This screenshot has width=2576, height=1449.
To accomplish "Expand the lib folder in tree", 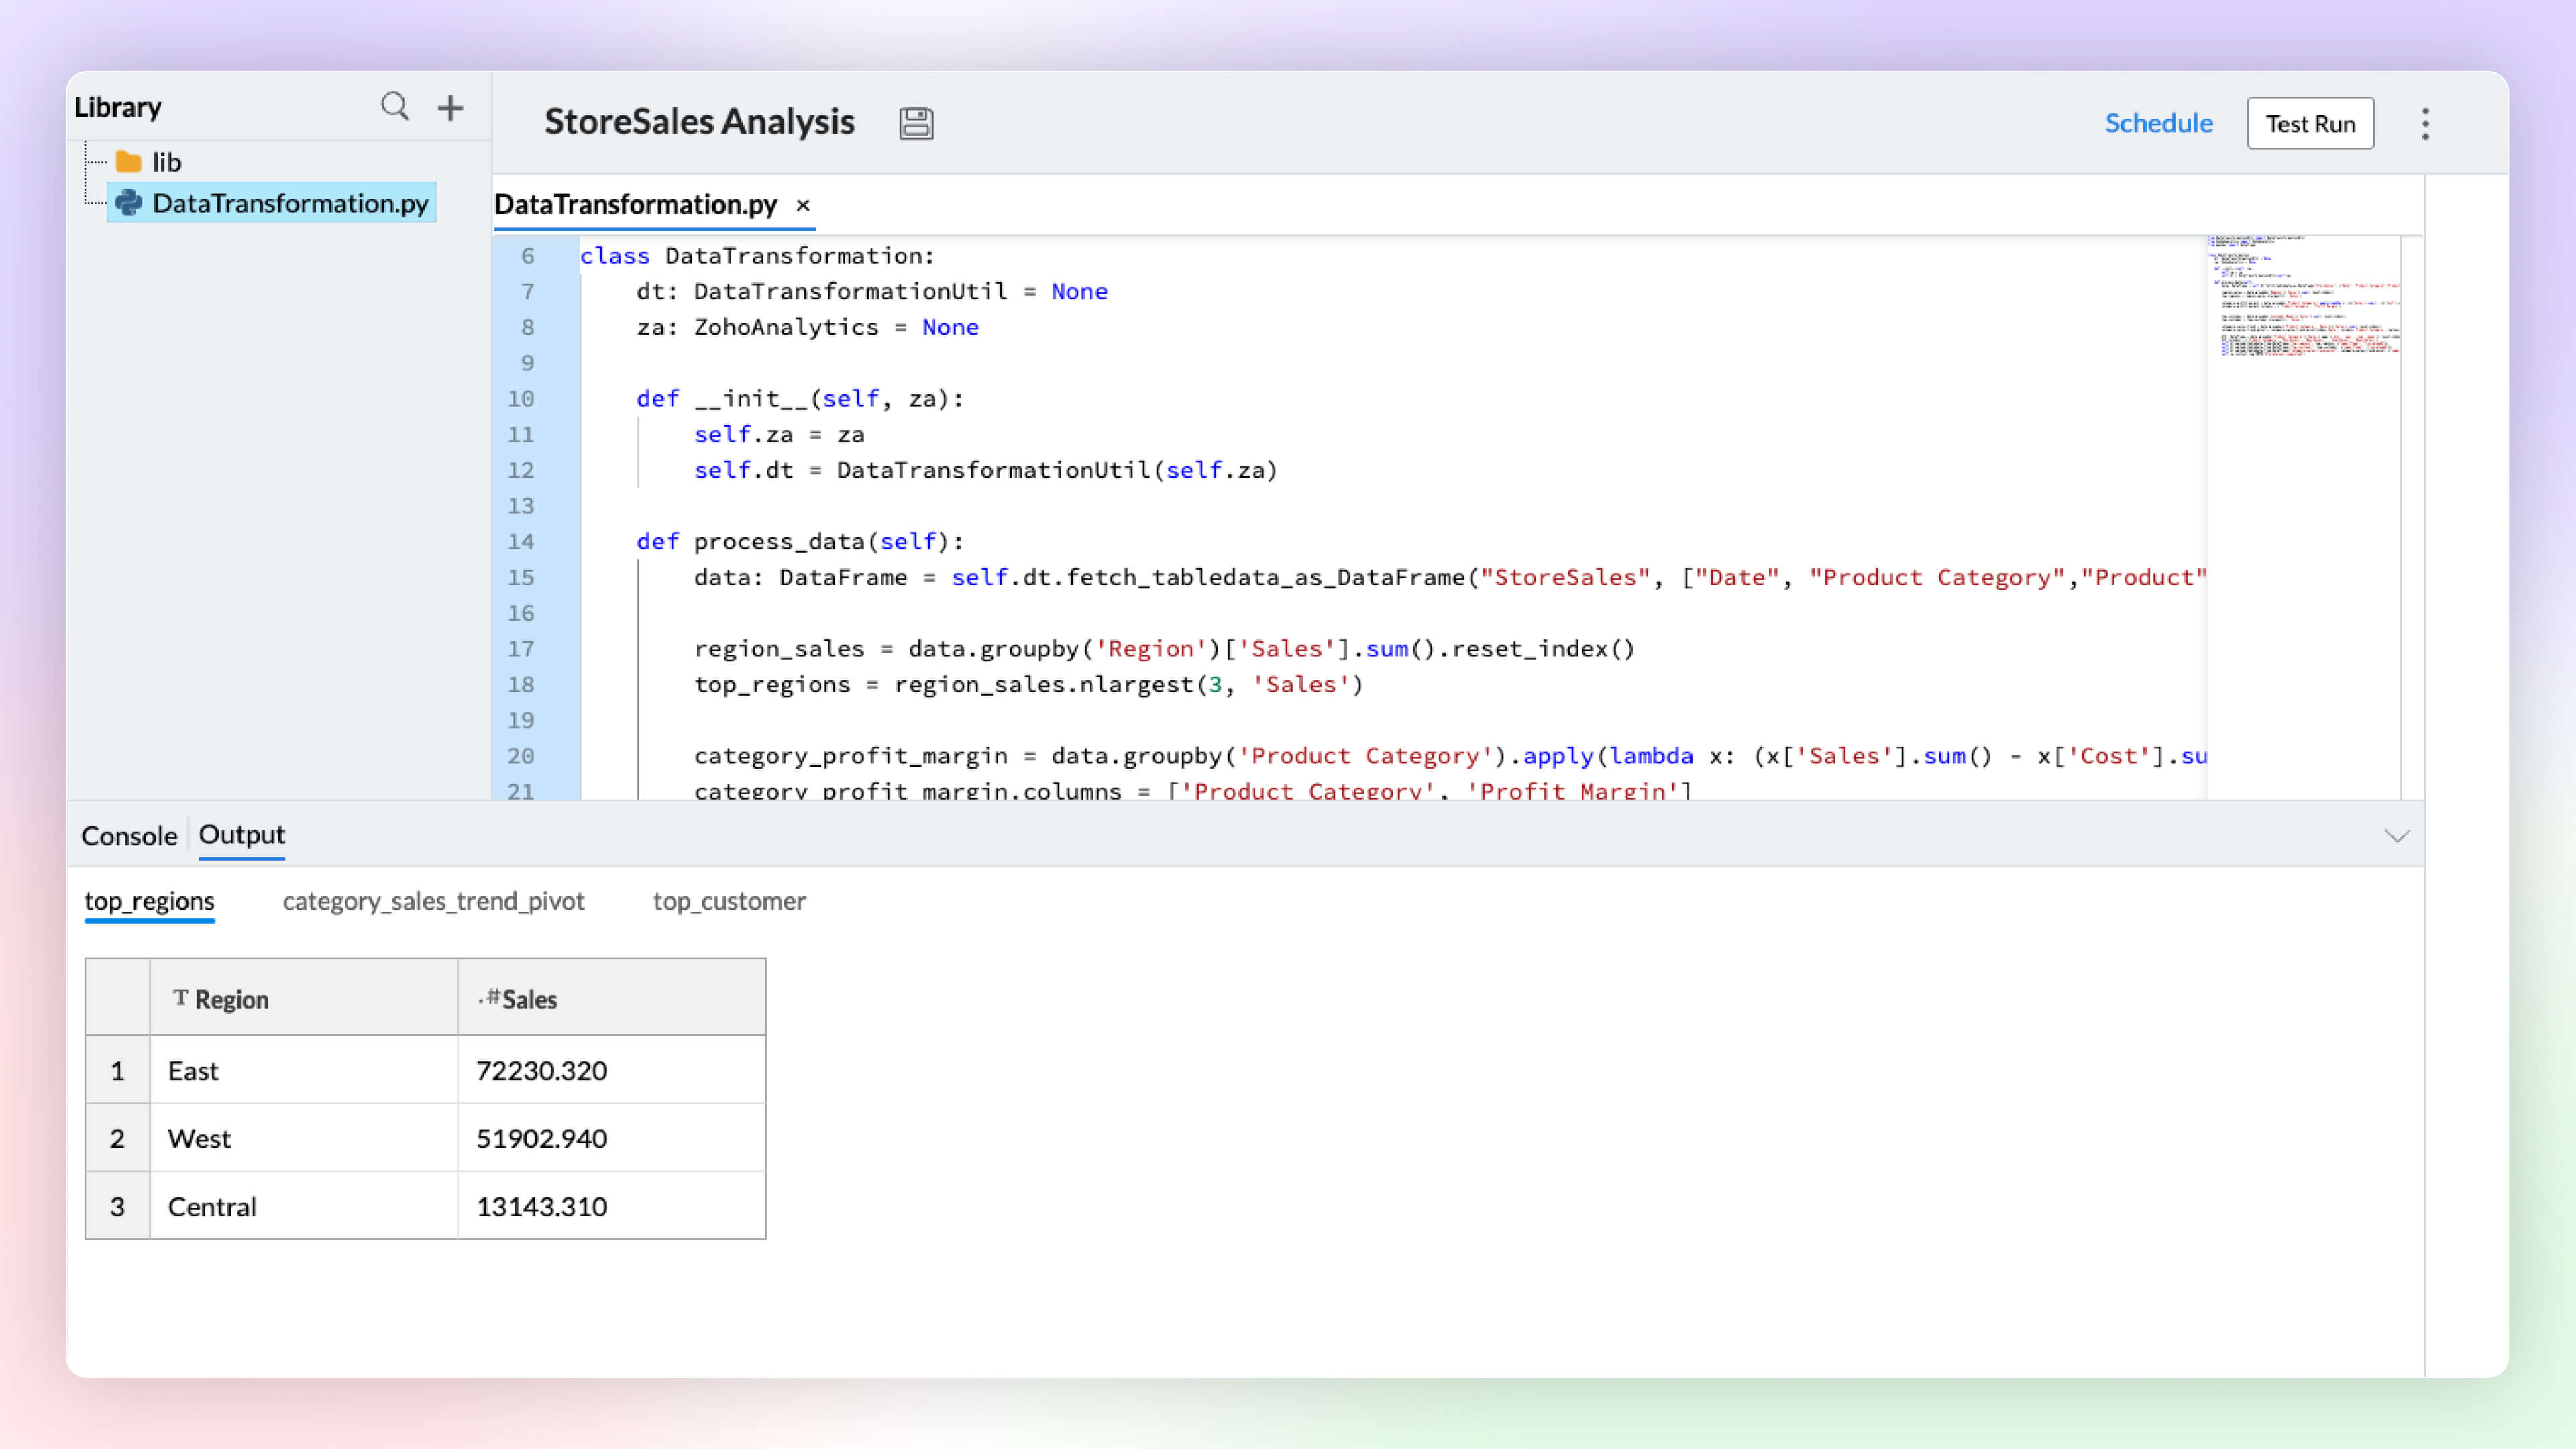I will coord(166,162).
